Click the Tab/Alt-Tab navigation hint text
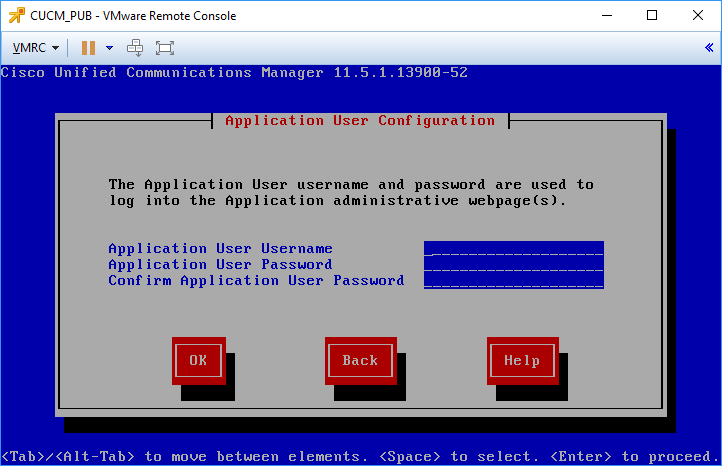This screenshot has height=466, width=722. click(361, 457)
